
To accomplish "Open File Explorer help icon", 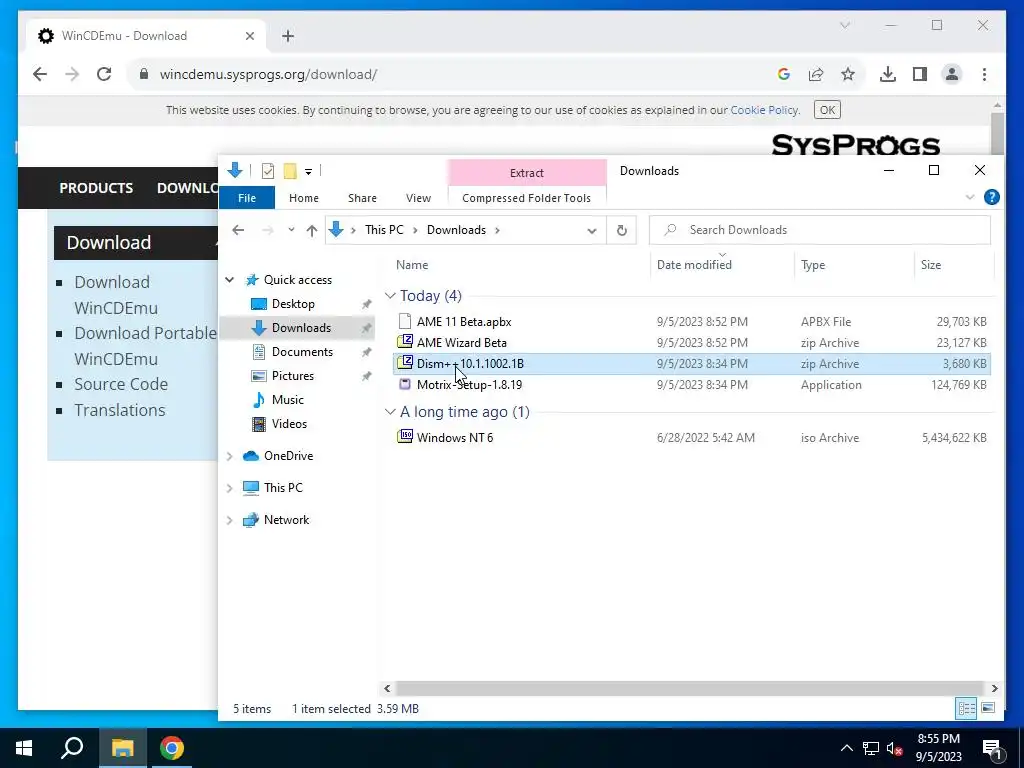I will pos(991,197).
